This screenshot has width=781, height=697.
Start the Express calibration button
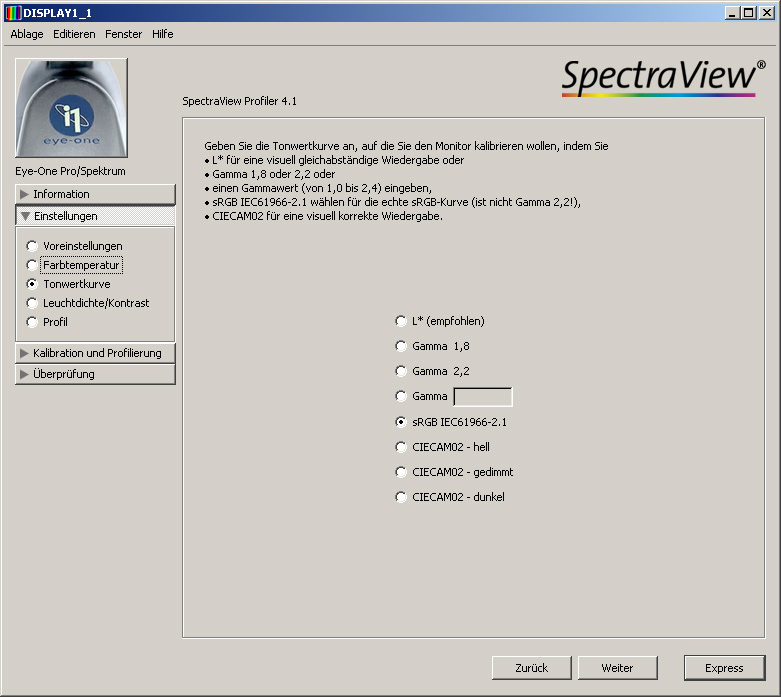(x=724, y=668)
